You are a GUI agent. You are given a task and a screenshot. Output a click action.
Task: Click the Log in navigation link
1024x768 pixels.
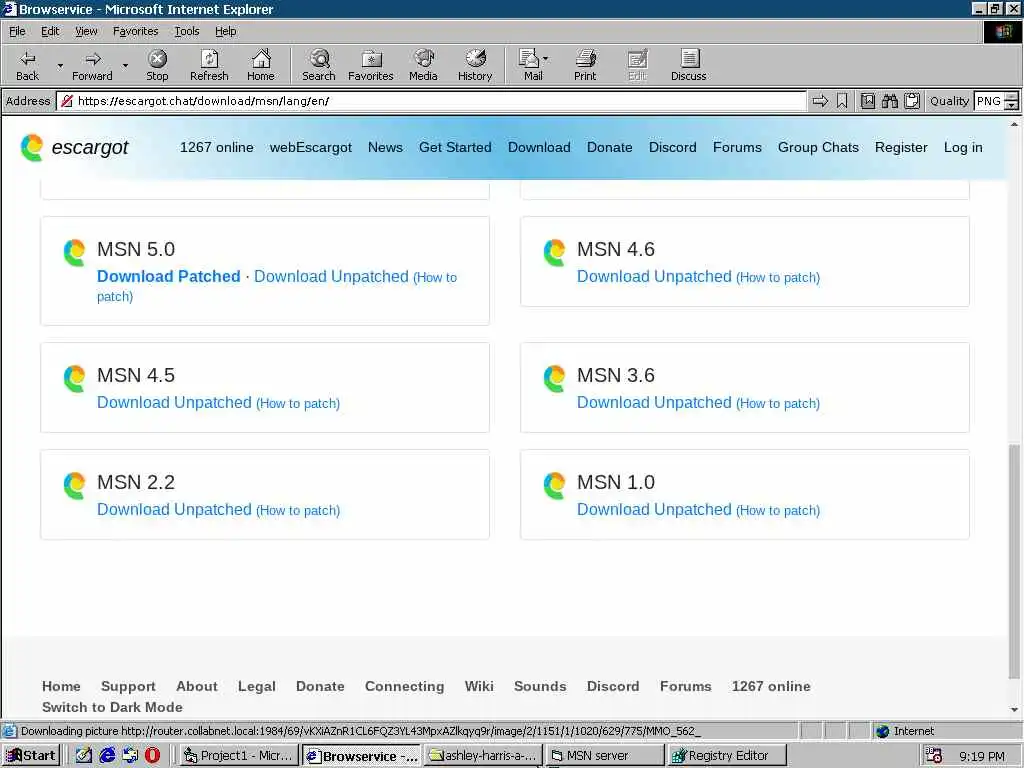(x=963, y=148)
